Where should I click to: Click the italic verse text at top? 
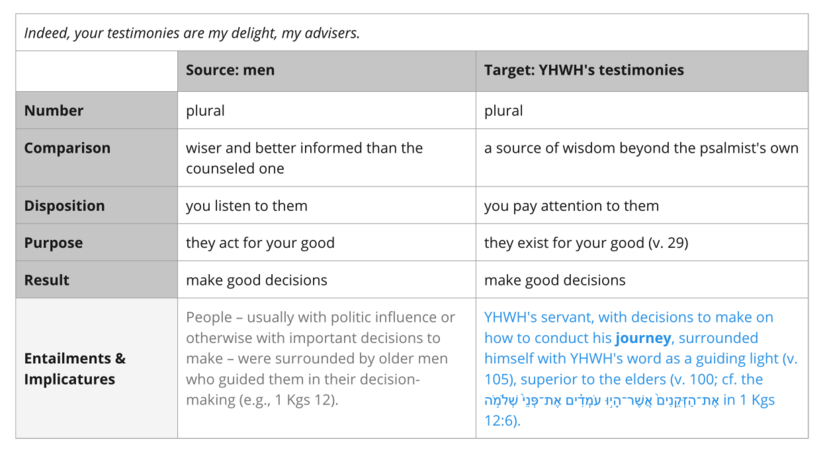[192, 33]
